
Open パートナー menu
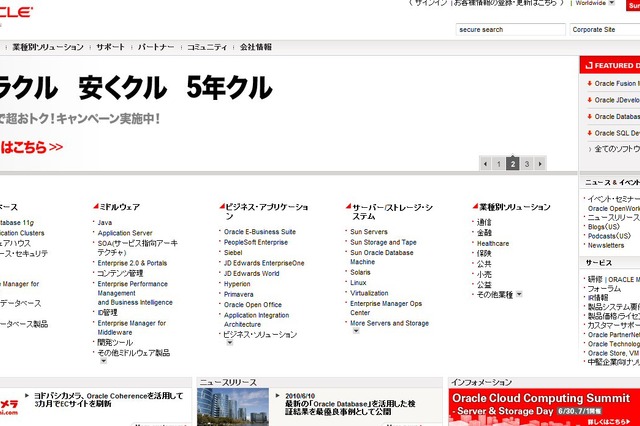(x=156, y=47)
